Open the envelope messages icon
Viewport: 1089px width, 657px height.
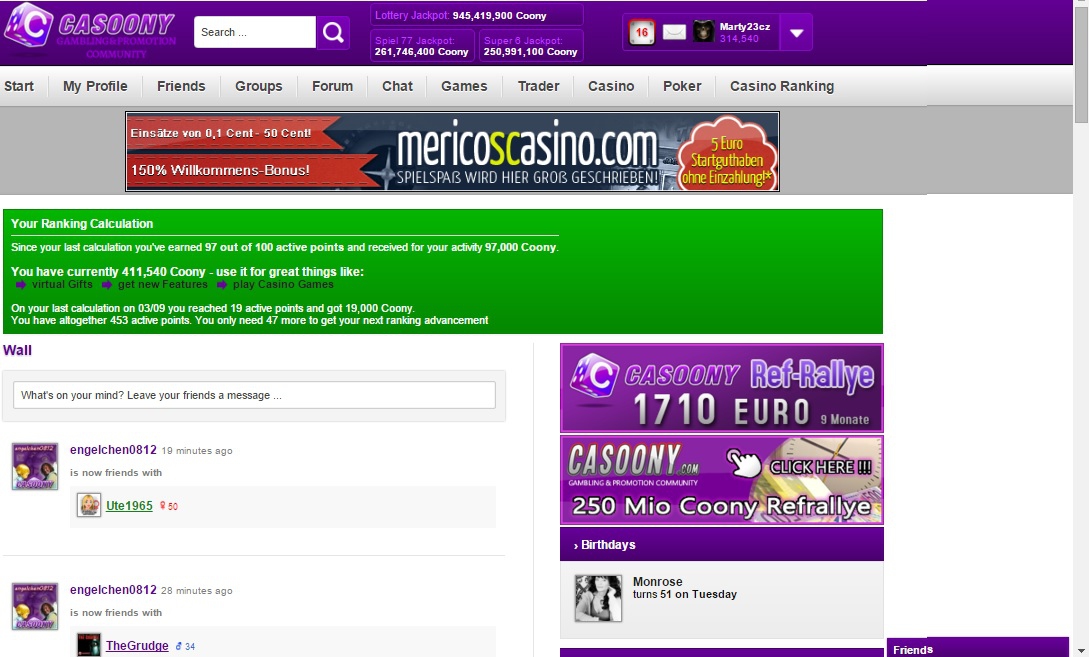tap(674, 32)
